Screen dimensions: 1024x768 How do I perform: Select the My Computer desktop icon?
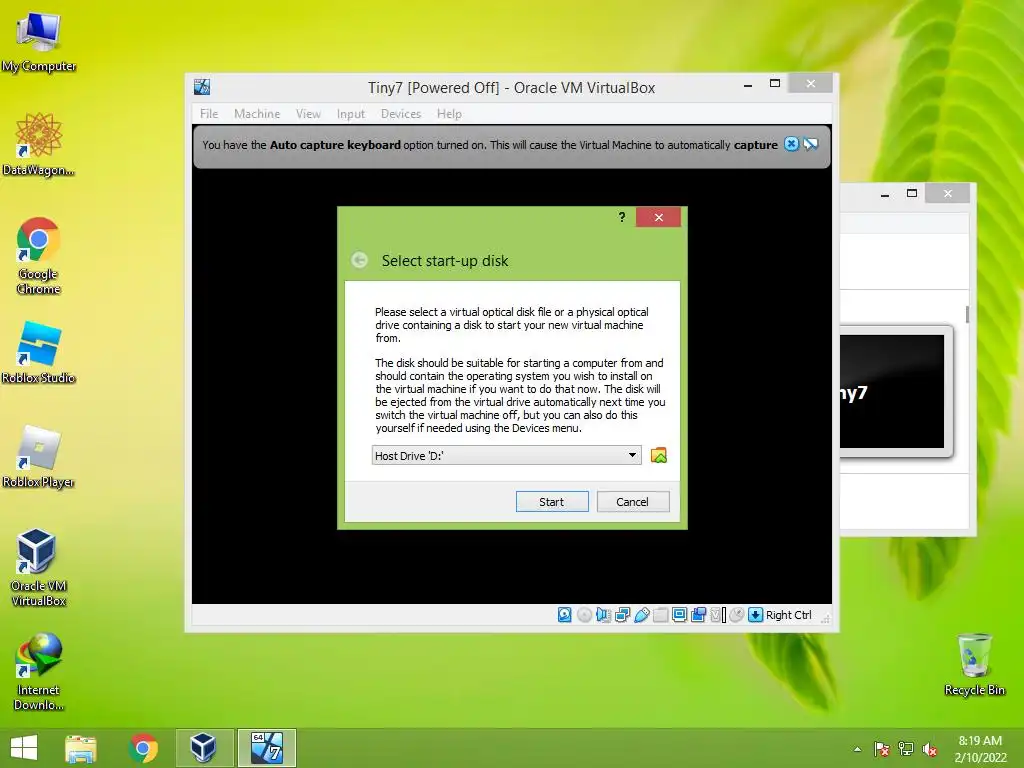pyautogui.click(x=39, y=40)
